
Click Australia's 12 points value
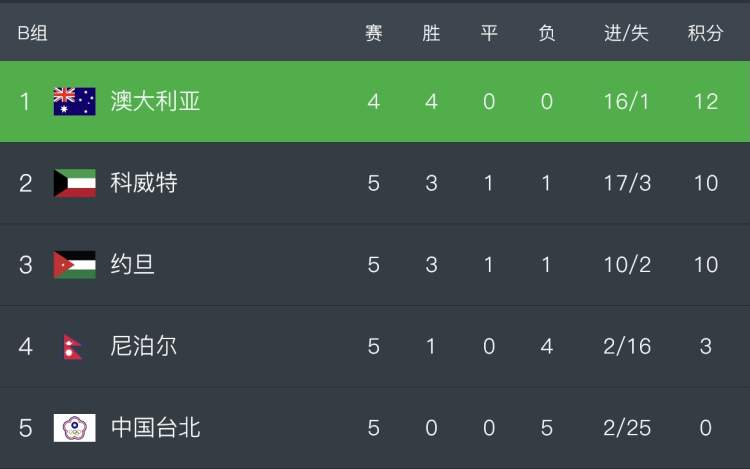706,102
